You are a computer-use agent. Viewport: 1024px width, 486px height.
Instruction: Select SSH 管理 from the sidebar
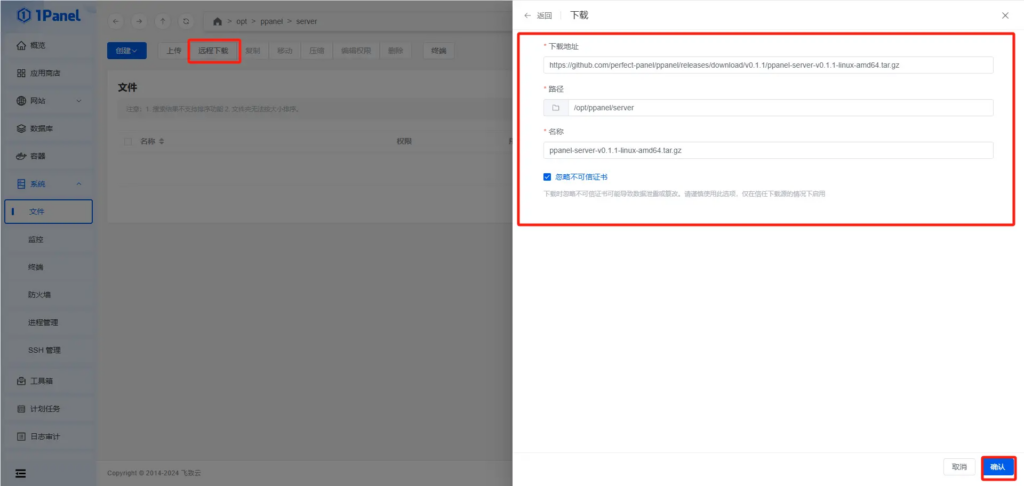(45, 350)
